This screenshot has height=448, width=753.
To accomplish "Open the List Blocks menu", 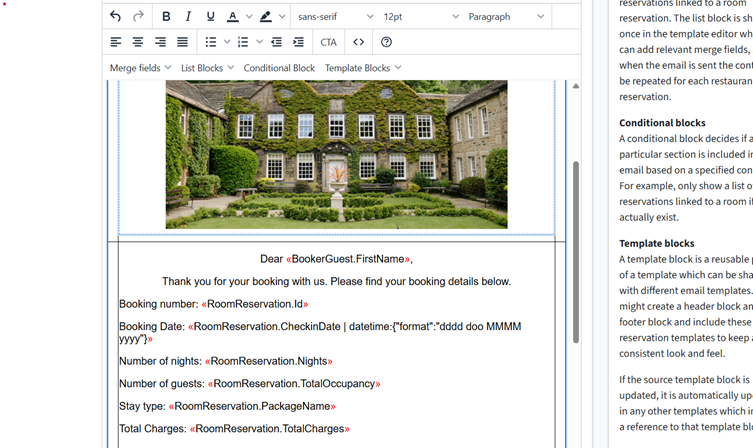I will coord(207,68).
